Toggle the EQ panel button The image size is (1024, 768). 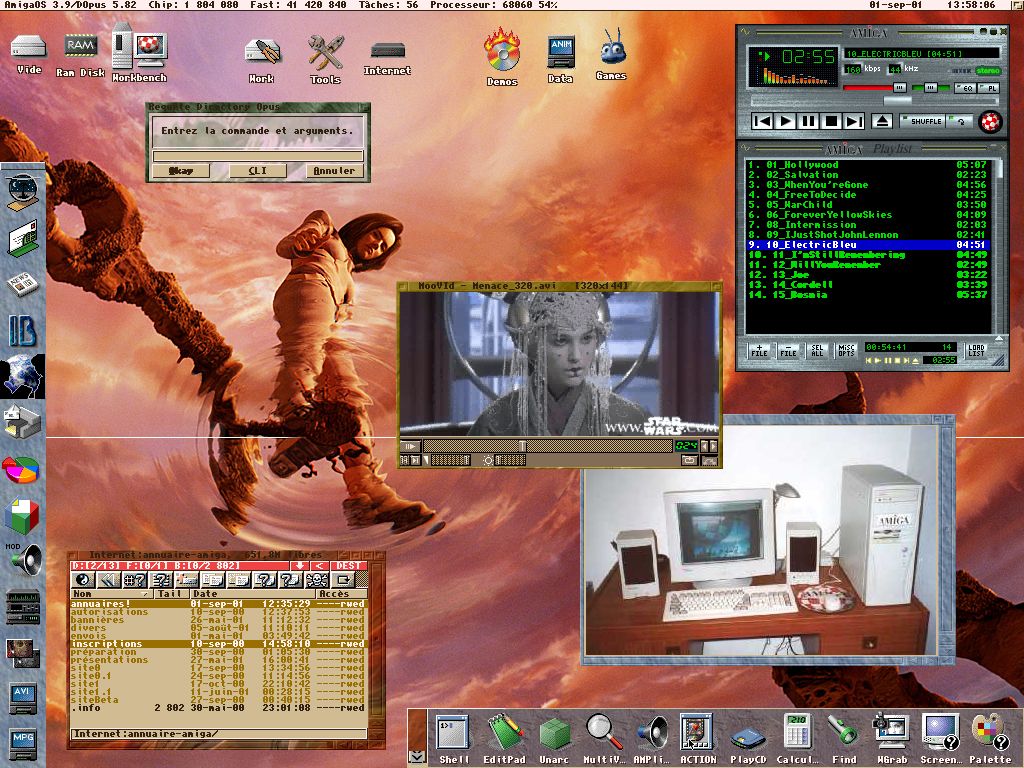coord(966,89)
